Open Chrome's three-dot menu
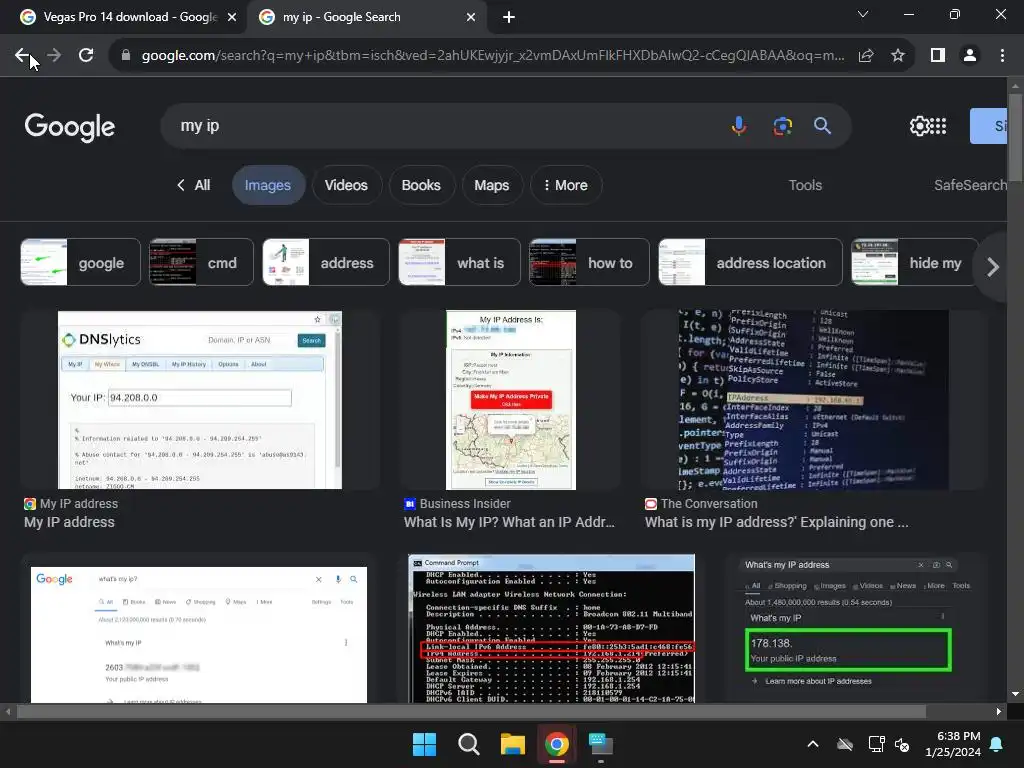 tap(1002, 56)
